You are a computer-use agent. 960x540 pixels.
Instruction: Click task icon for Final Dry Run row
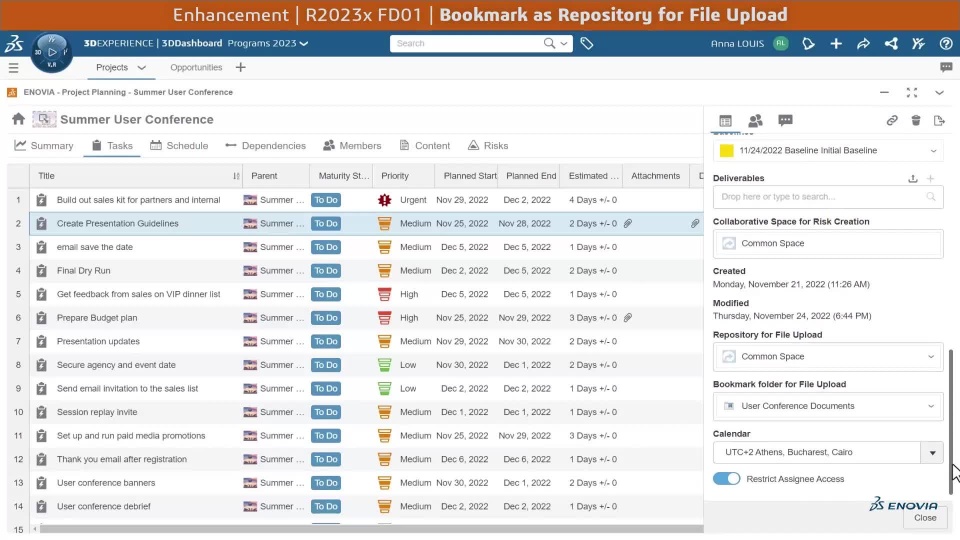click(x=41, y=271)
